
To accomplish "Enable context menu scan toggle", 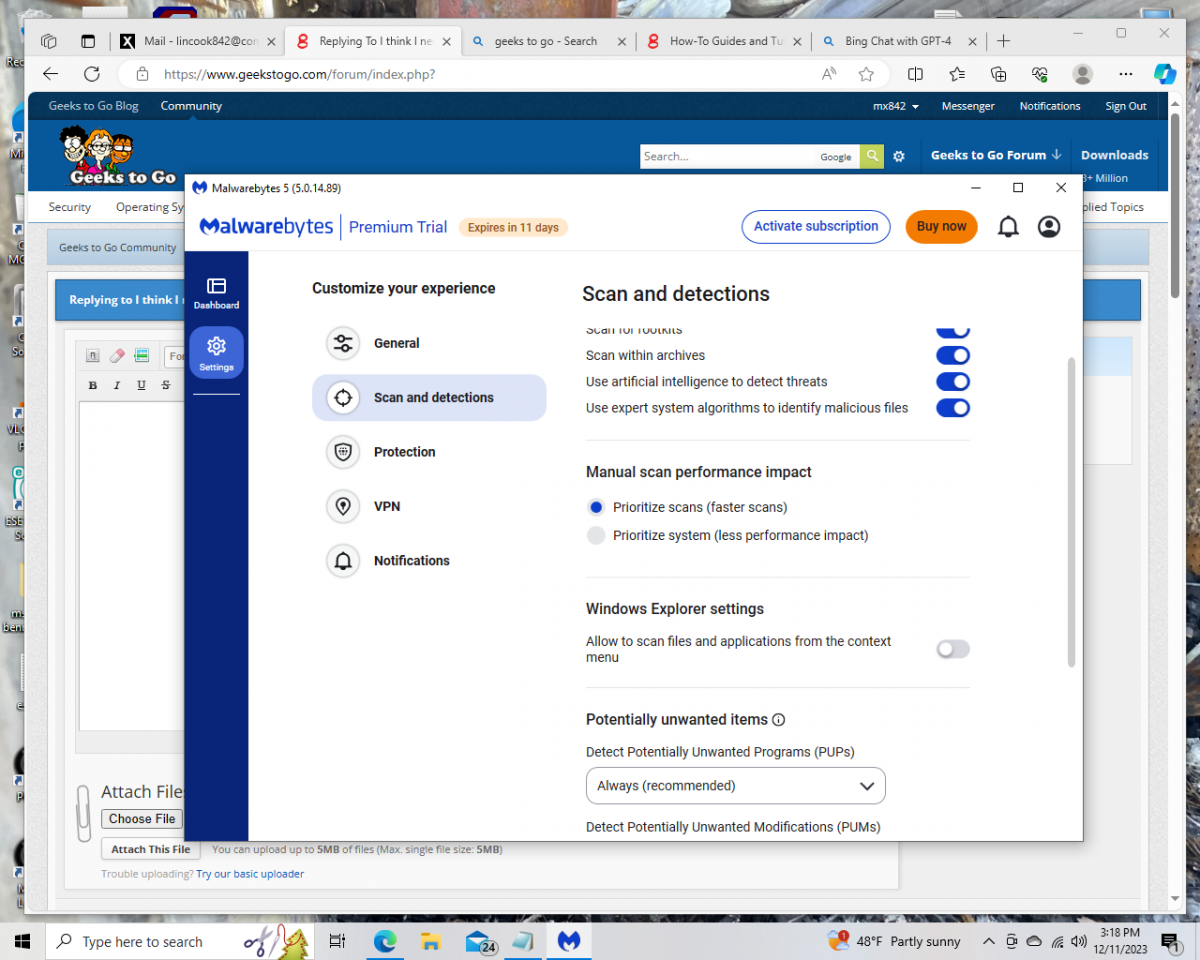I will click(x=952, y=649).
